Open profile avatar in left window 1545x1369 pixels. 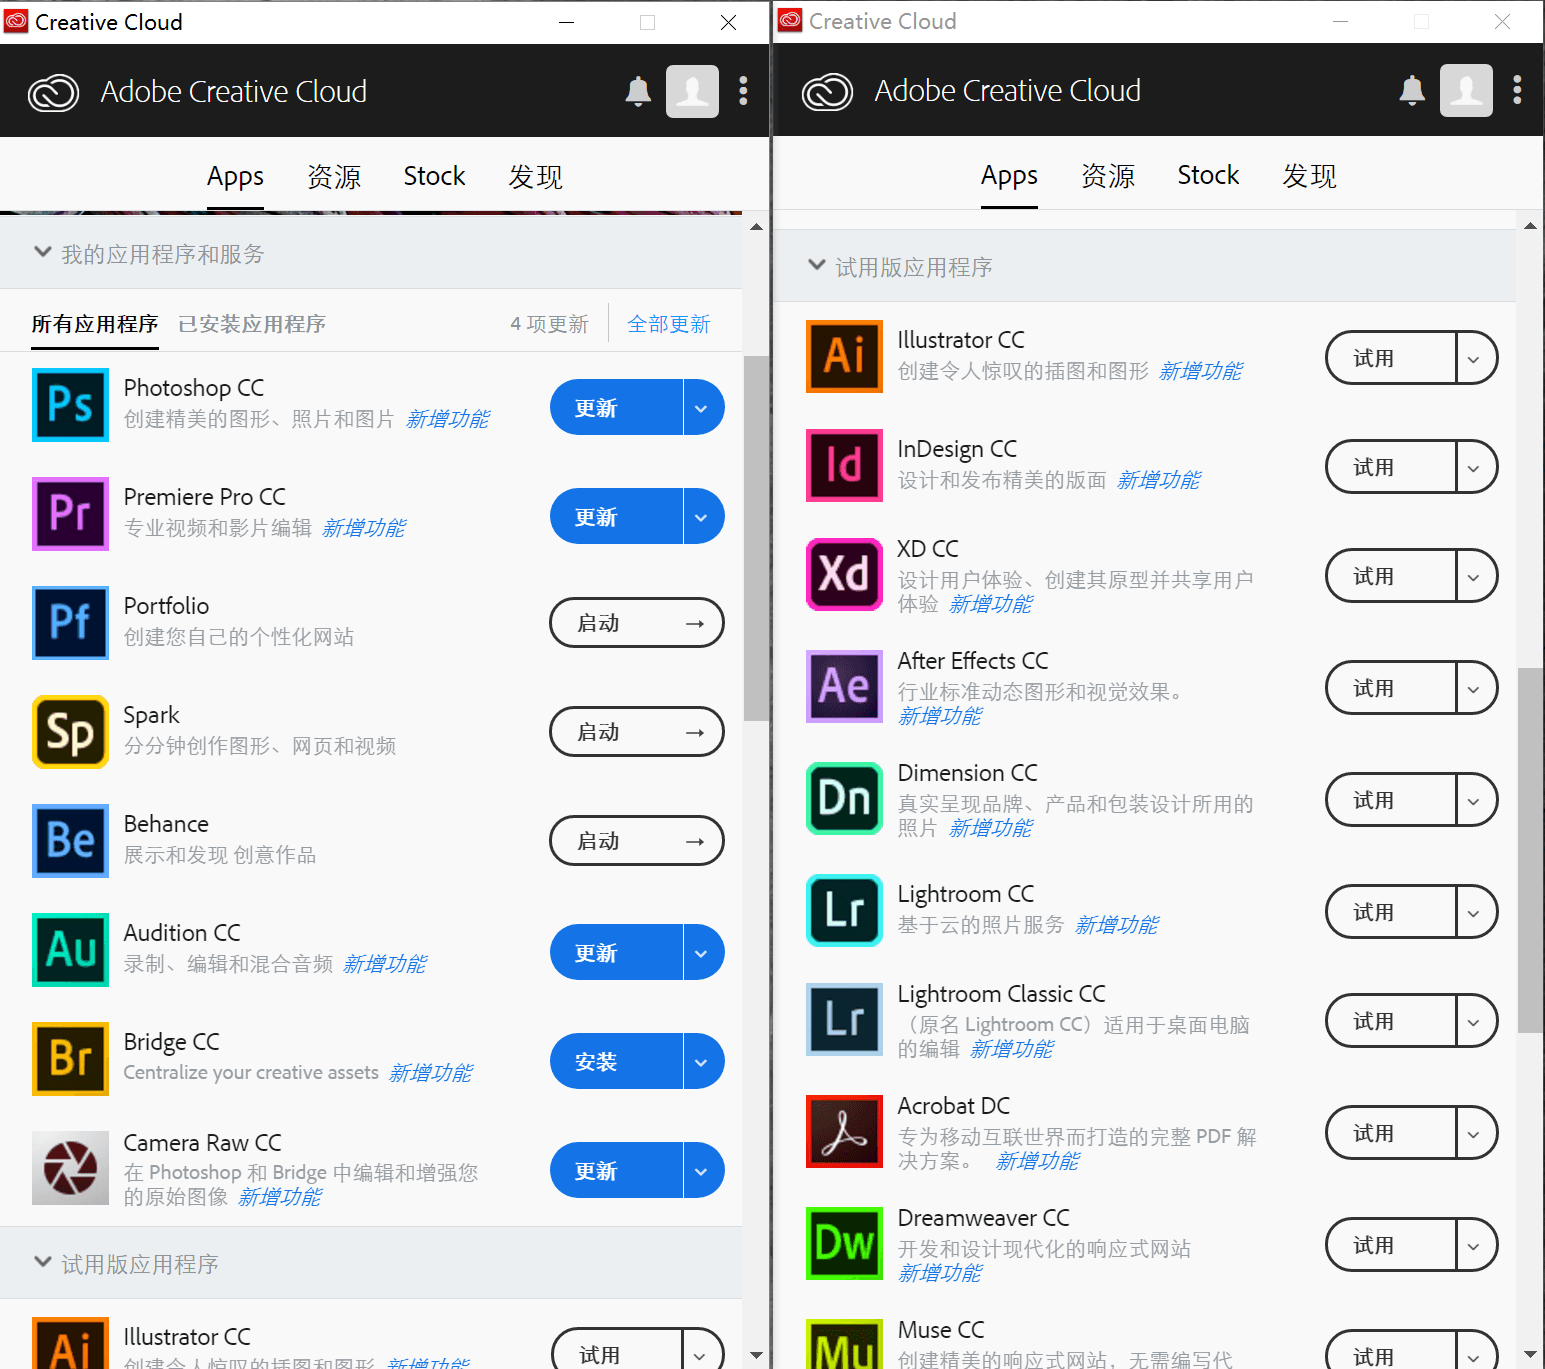pos(692,92)
